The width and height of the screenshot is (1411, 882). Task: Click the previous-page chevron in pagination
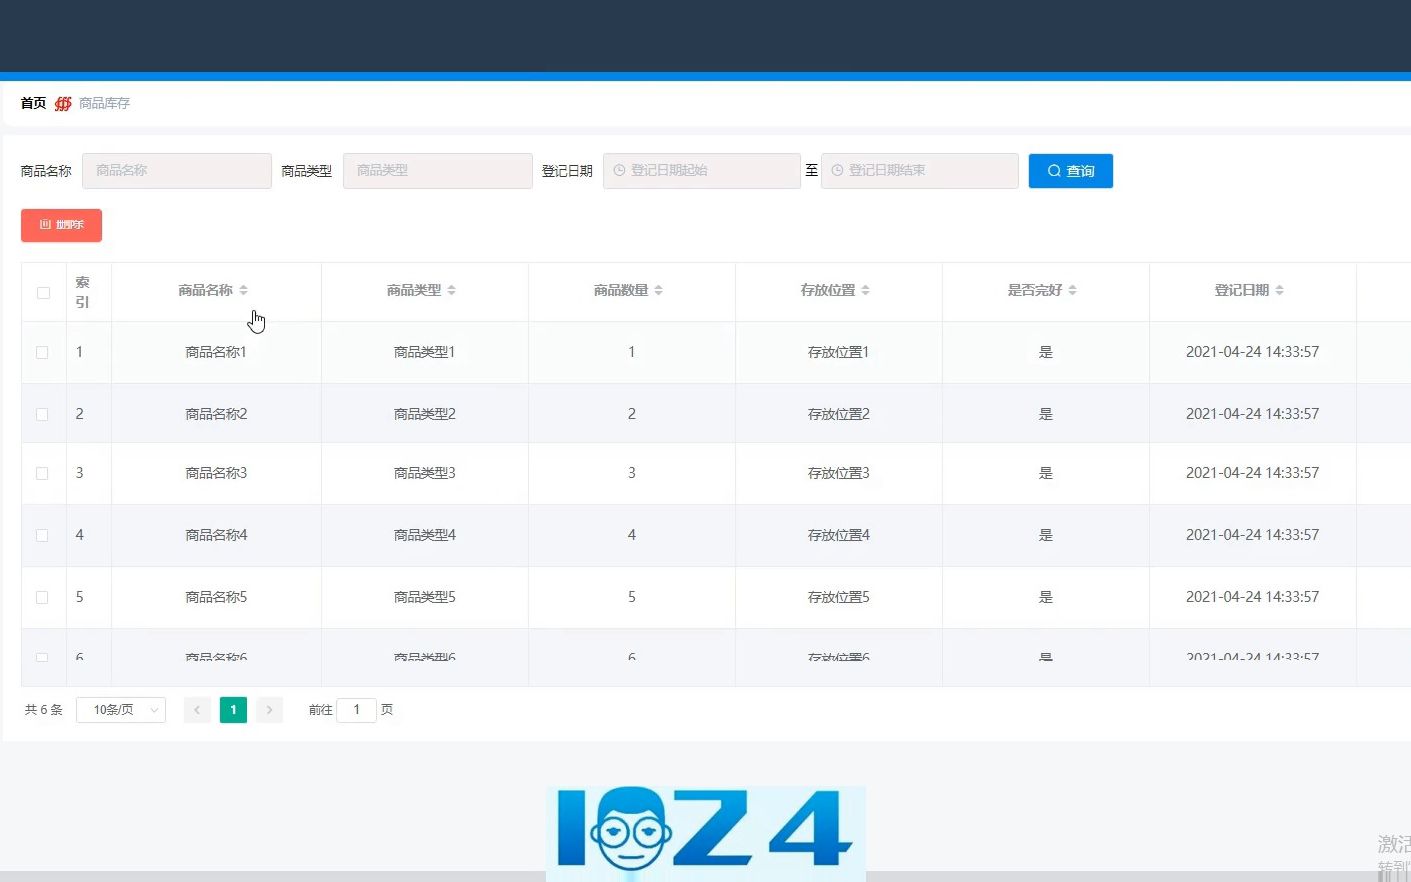[x=197, y=709]
